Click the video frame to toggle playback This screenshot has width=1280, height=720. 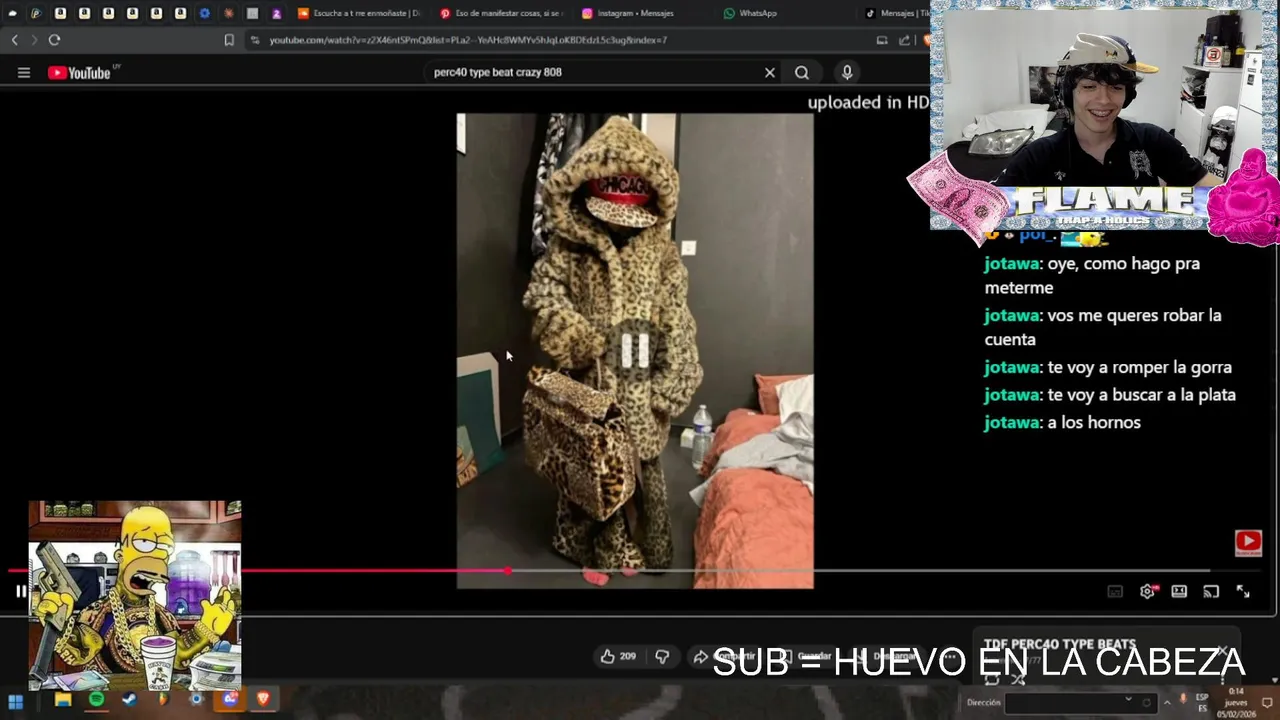pyautogui.click(x=635, y=350)
